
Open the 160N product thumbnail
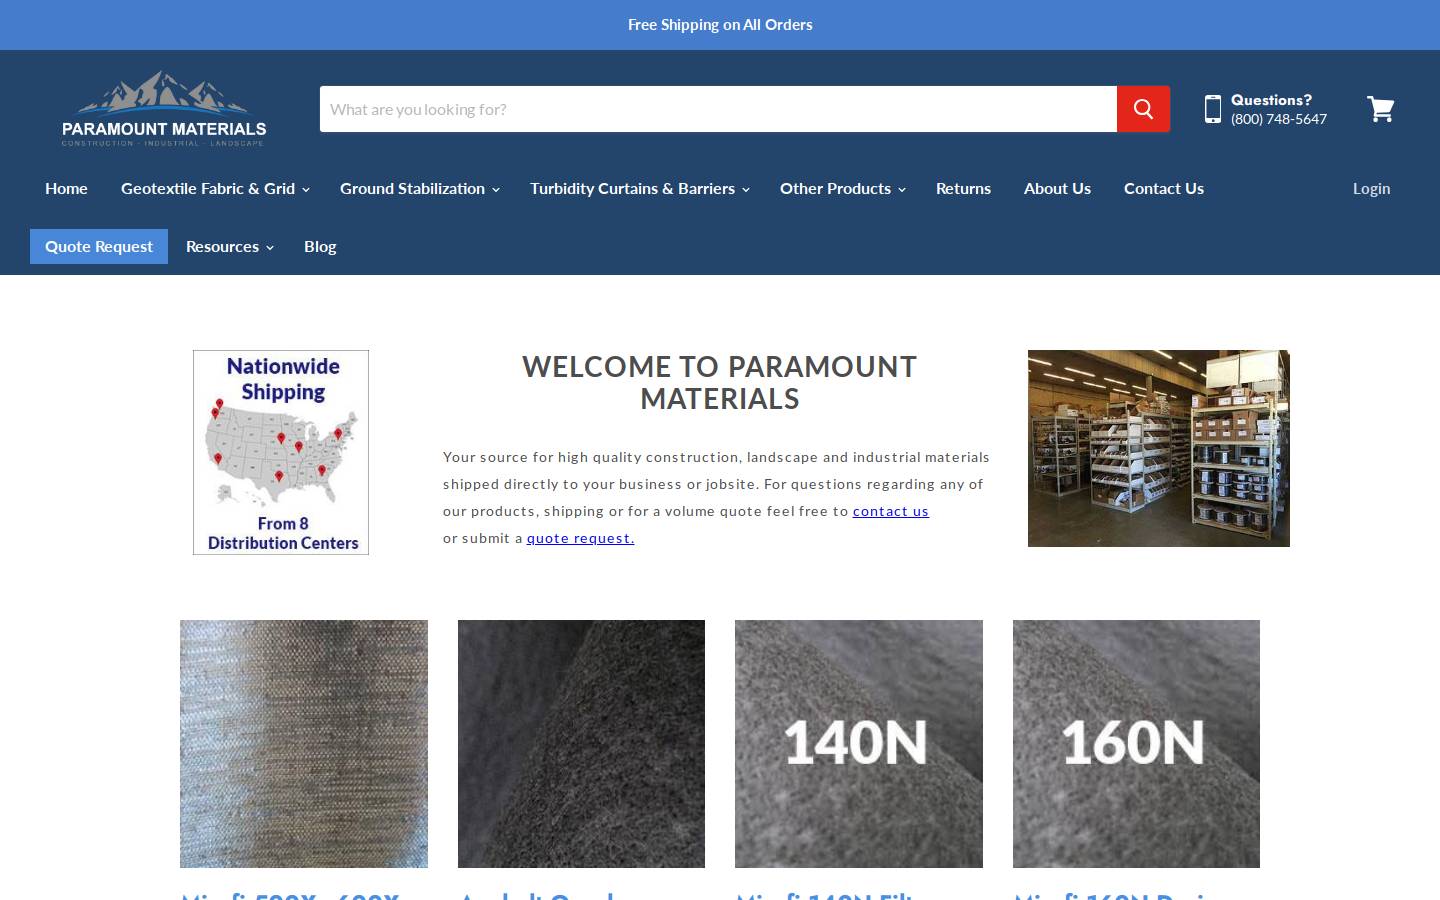(x=1136, y=744)
